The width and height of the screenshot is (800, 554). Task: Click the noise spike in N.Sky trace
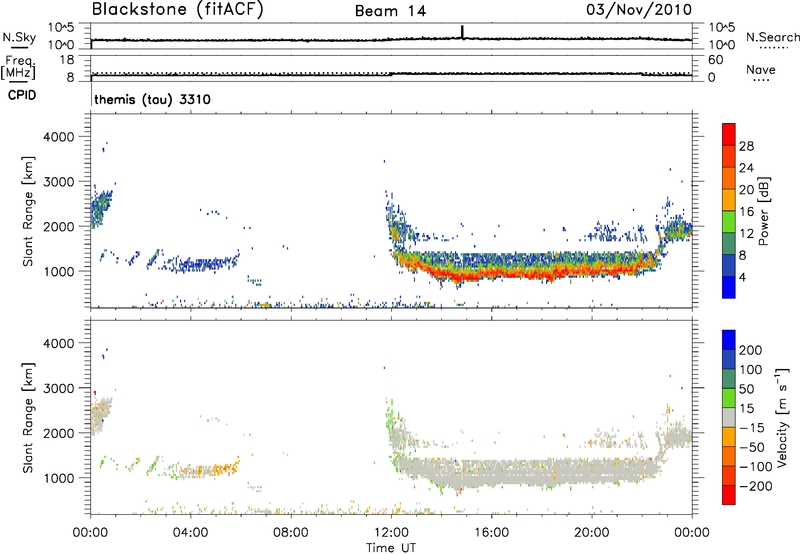(x=462, y=32)
